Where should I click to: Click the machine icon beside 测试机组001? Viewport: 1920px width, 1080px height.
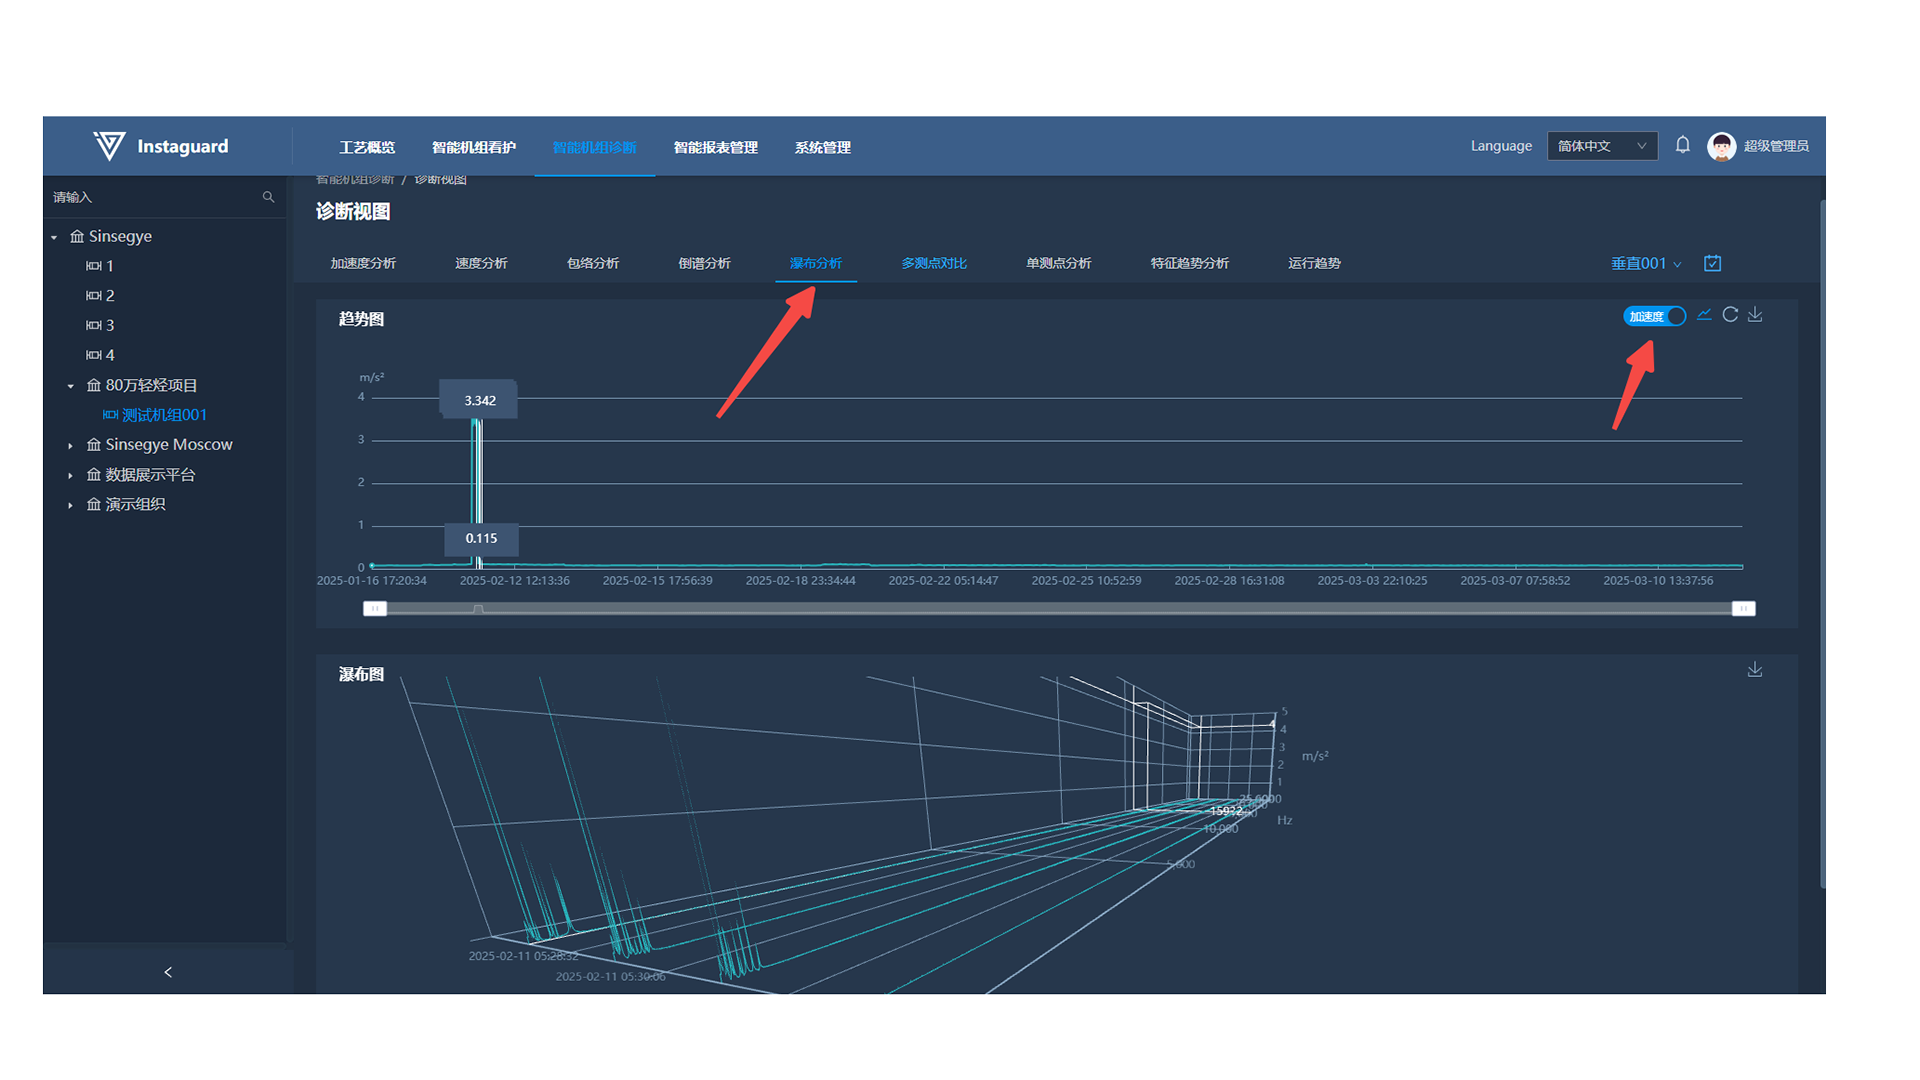click(110, 415)
